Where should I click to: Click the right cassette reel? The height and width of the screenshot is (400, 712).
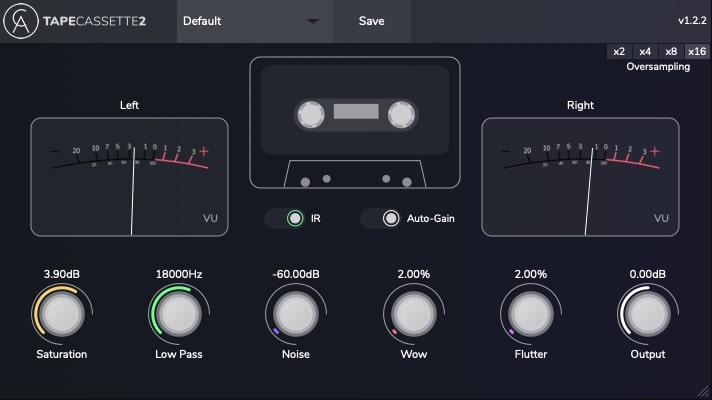click(401, 115)
